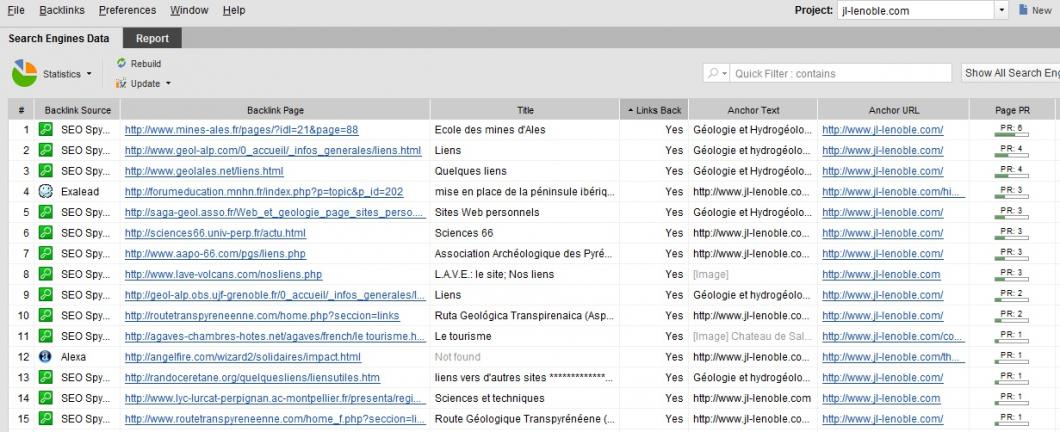Click the Project name field jl-lenoble.com
Screen dimensions: 1060x432
click(x=915, y=10)
